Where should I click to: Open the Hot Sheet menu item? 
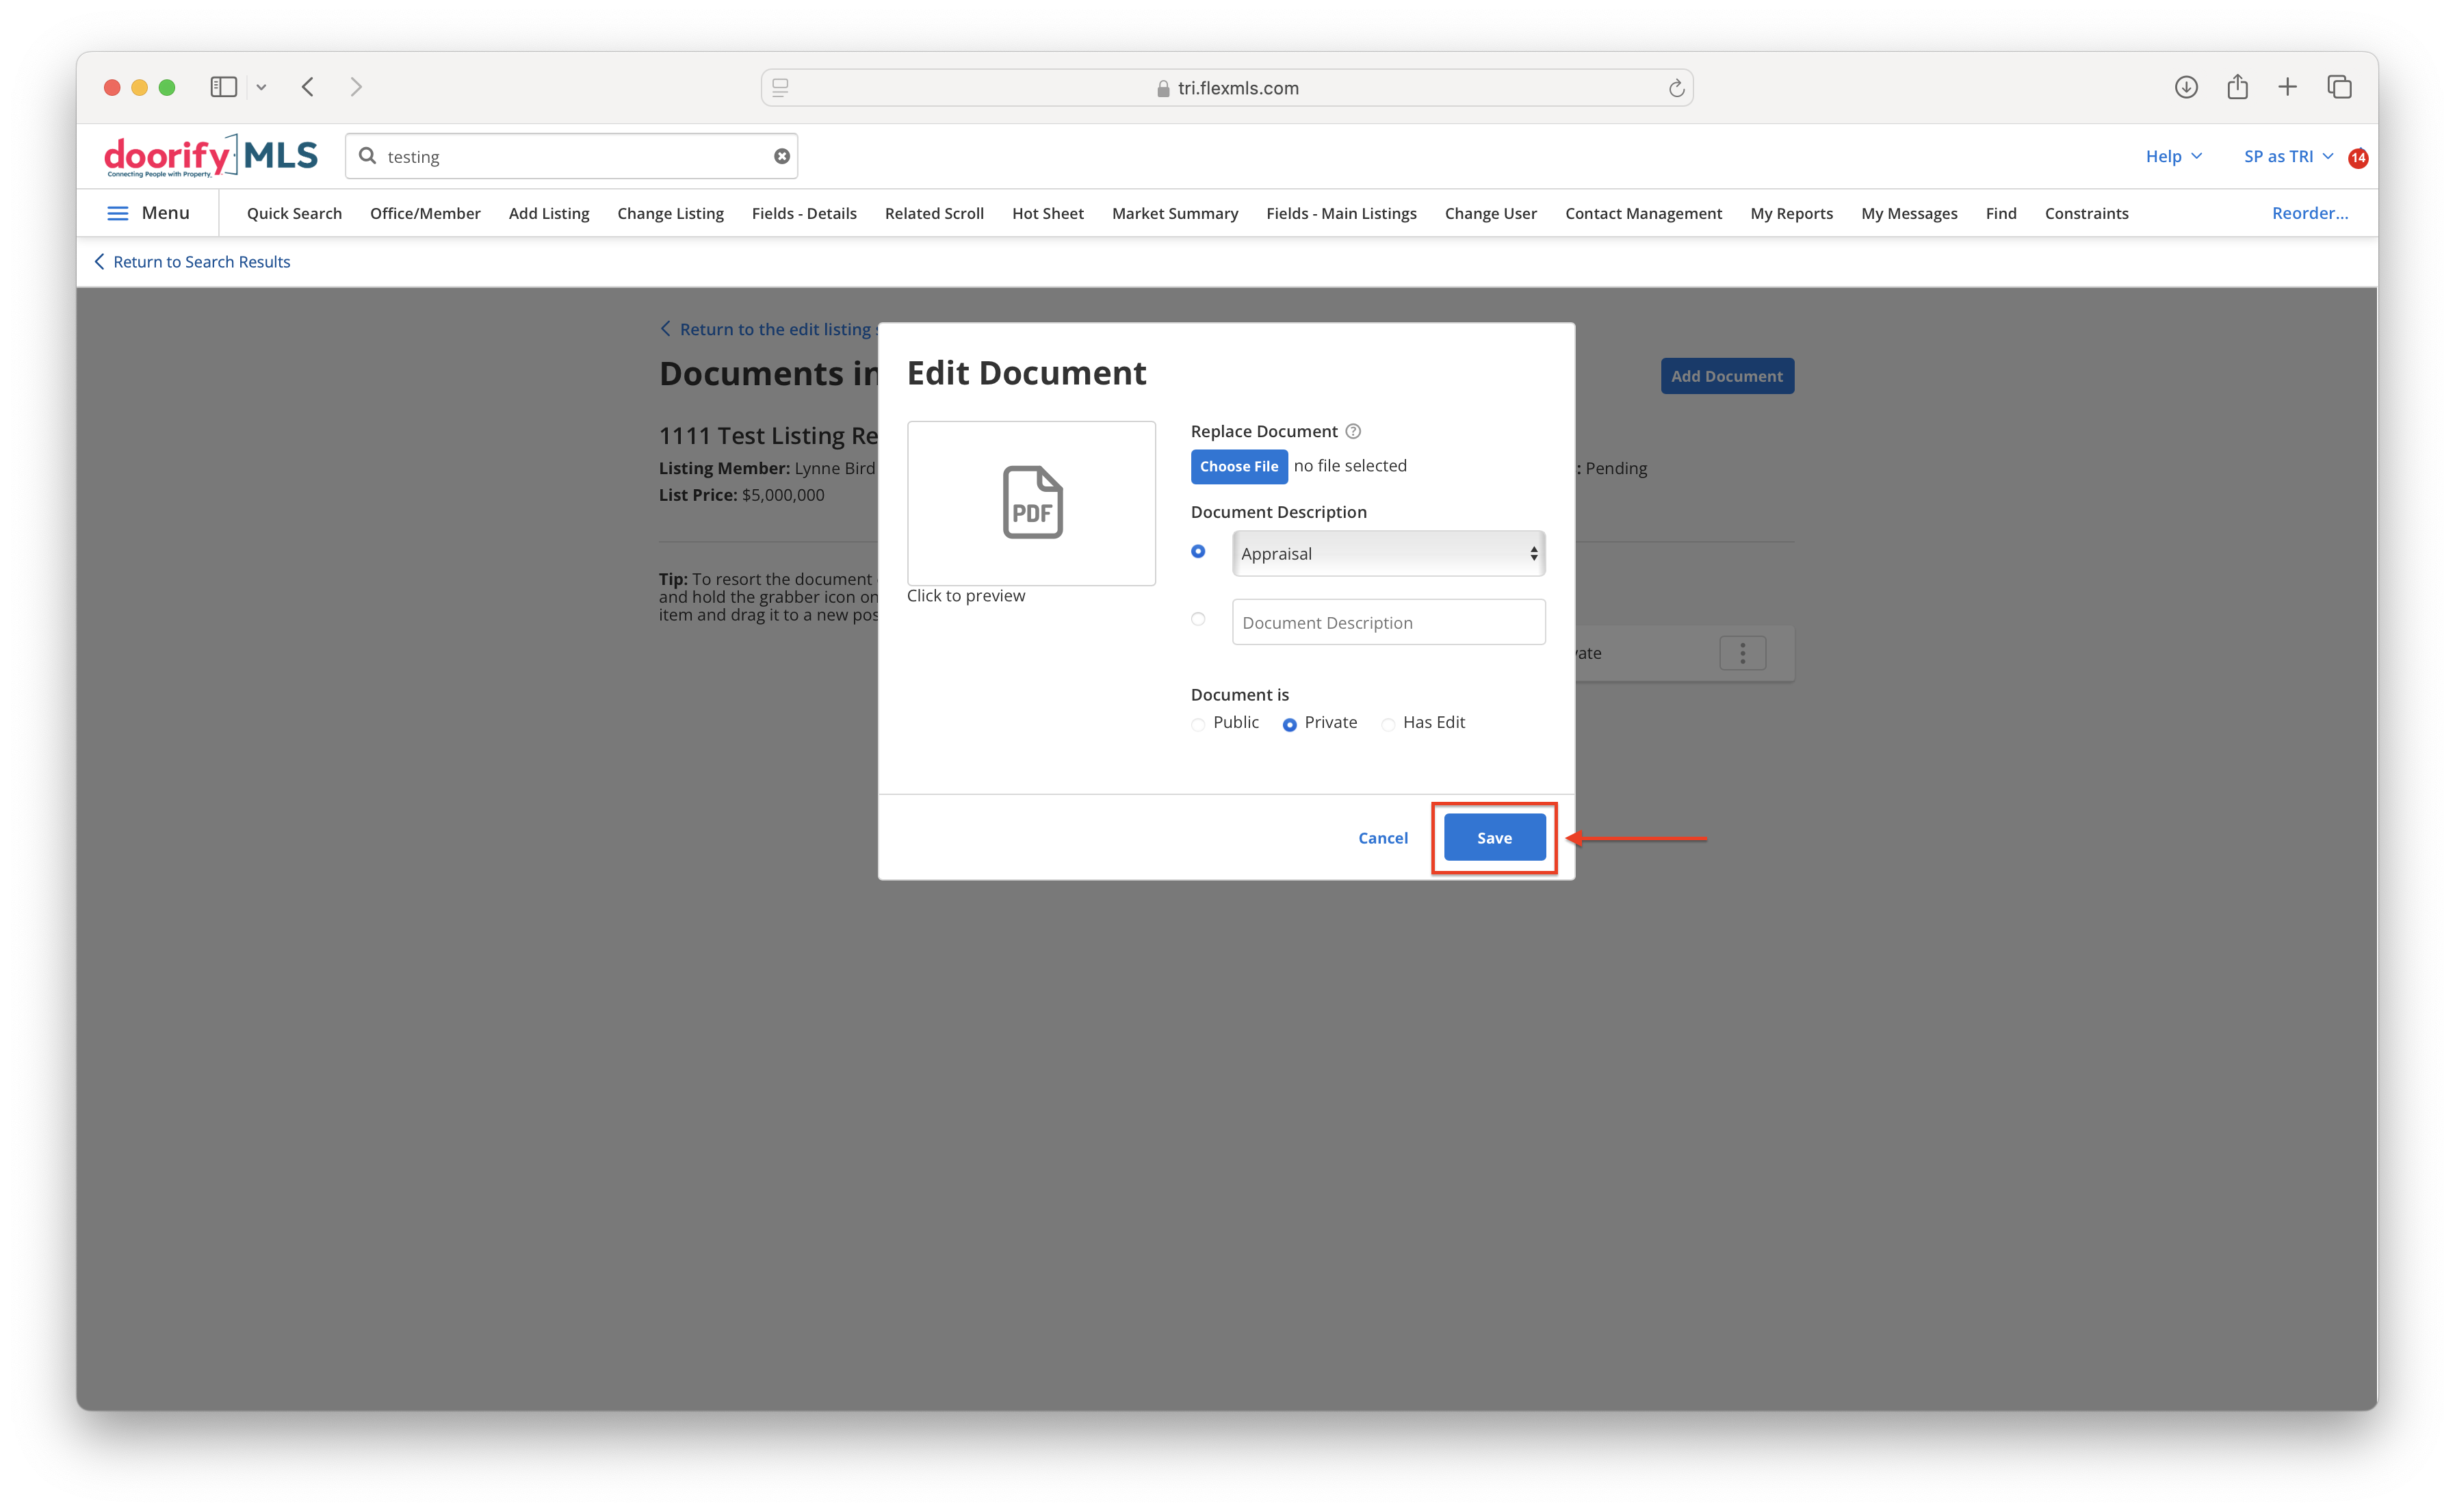click(x=1047, y=213)
